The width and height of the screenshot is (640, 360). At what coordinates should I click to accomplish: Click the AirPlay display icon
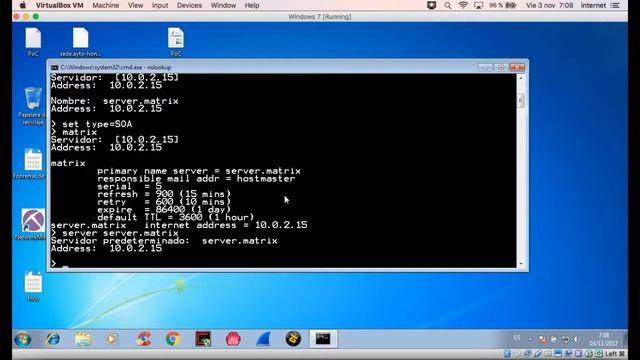478,5
